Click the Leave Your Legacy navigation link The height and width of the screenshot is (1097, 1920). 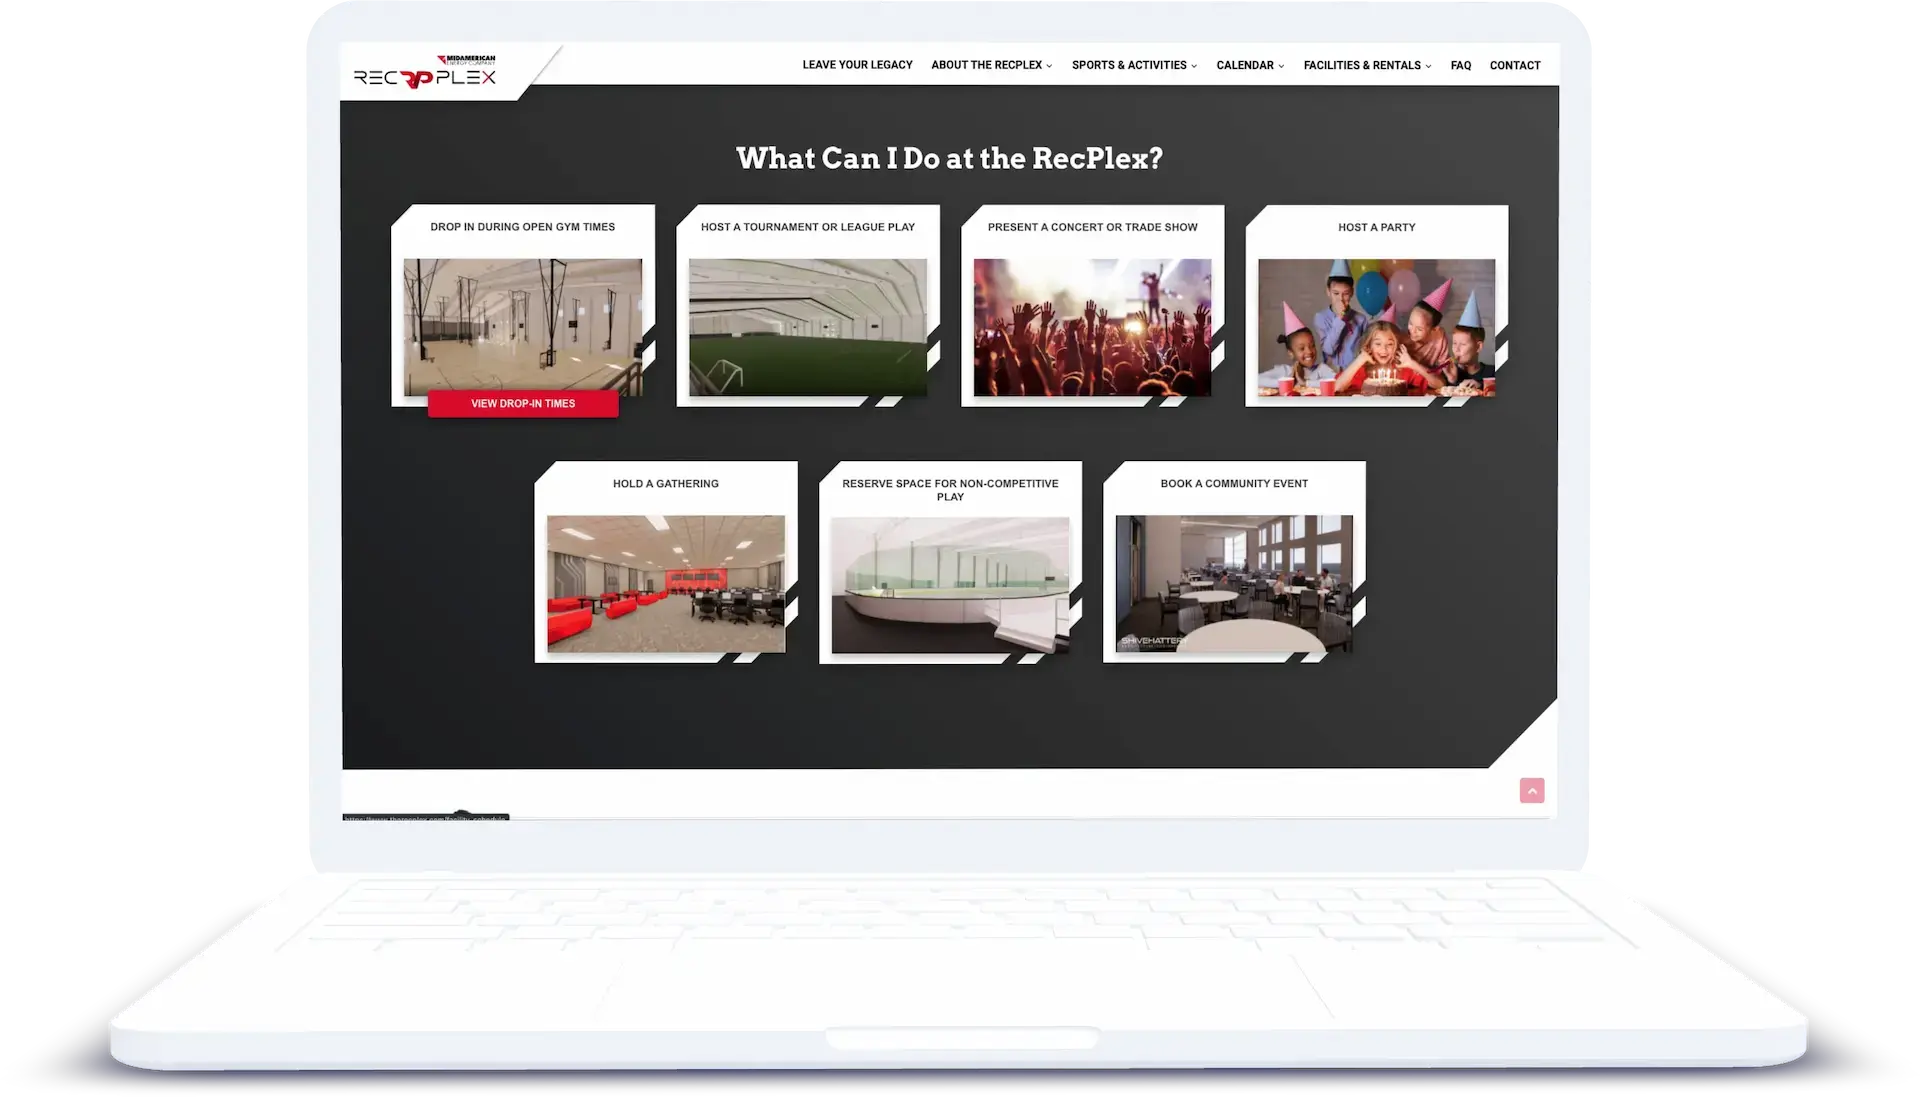(x=857, y=65)
